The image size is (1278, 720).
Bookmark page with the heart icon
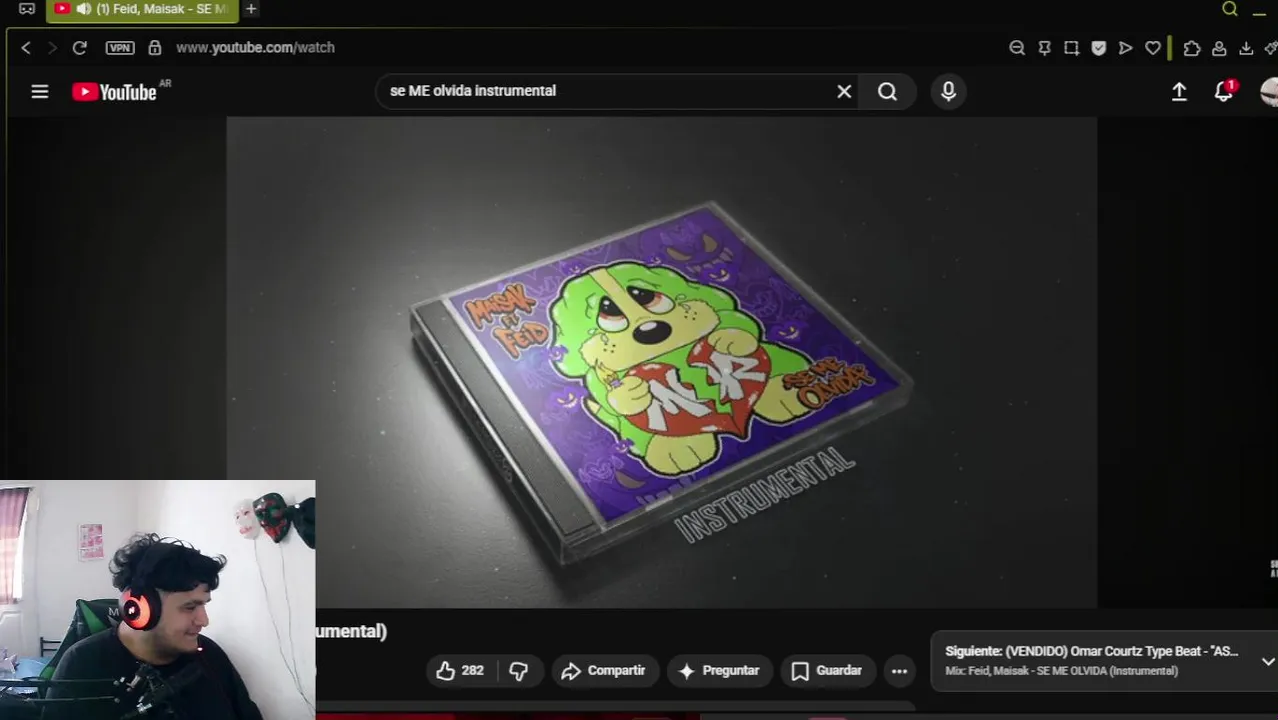pos(1153,47)
